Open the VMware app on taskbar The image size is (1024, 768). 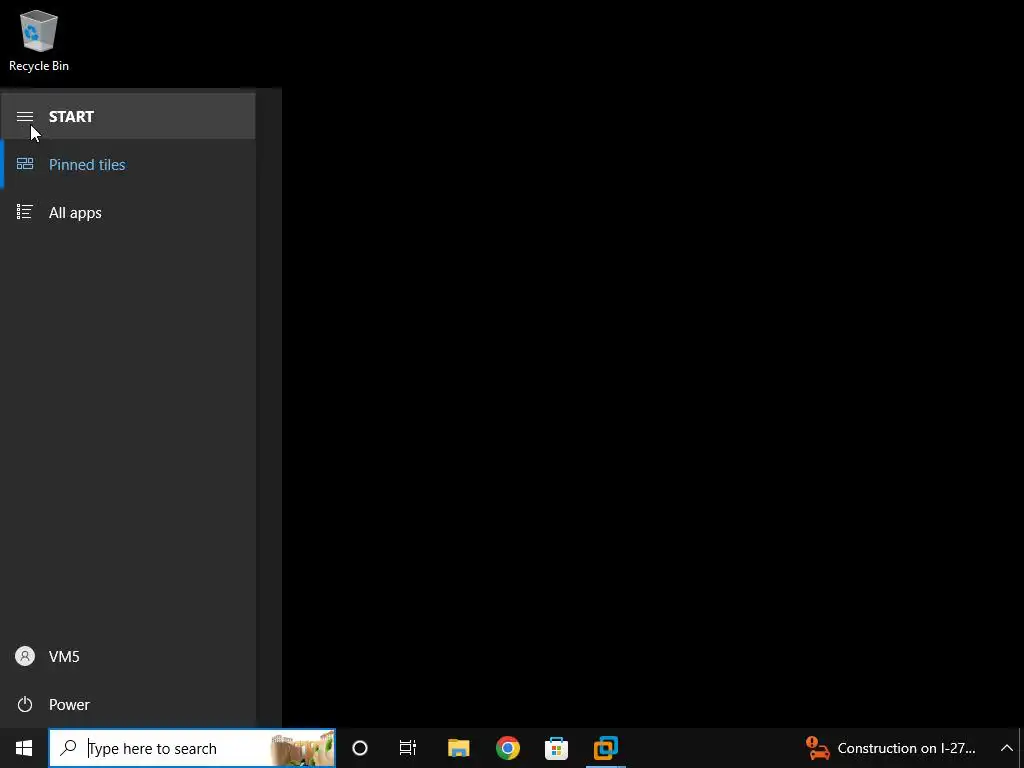click(x=605, y=748)
